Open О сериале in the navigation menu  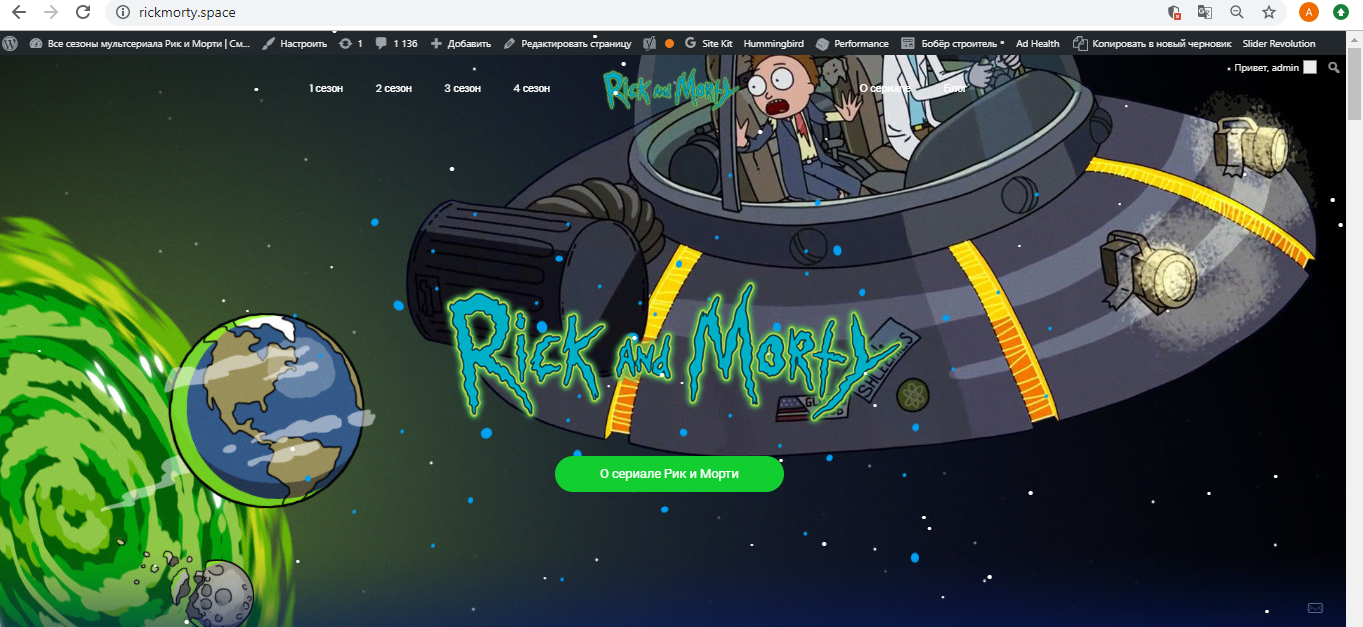(885, 88)
